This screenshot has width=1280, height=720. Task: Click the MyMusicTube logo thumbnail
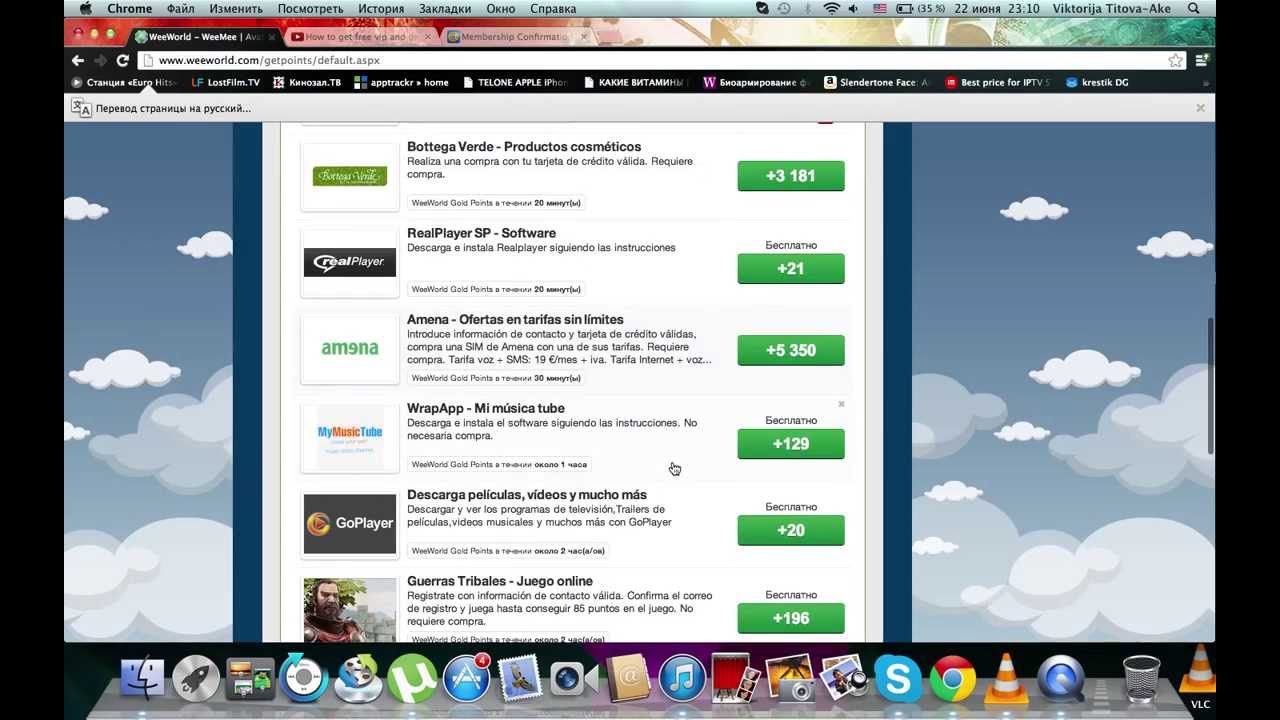[350, 437]
